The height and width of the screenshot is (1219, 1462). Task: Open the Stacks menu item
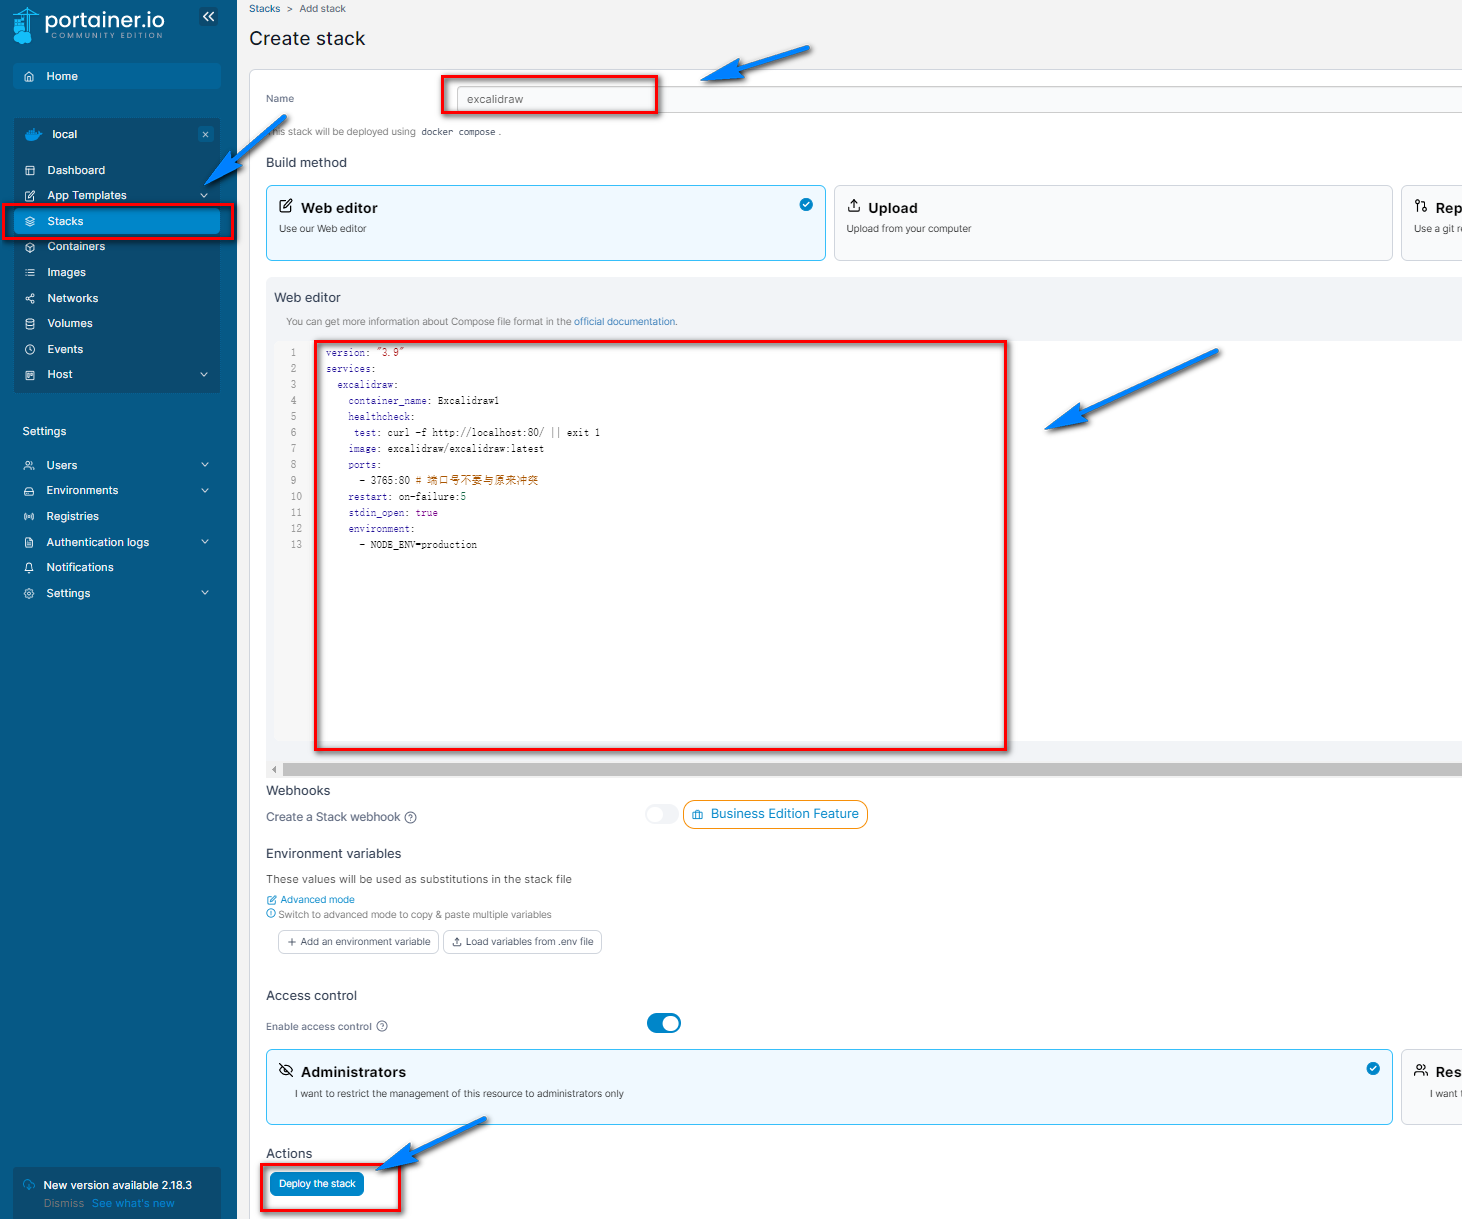coord(66,222)
